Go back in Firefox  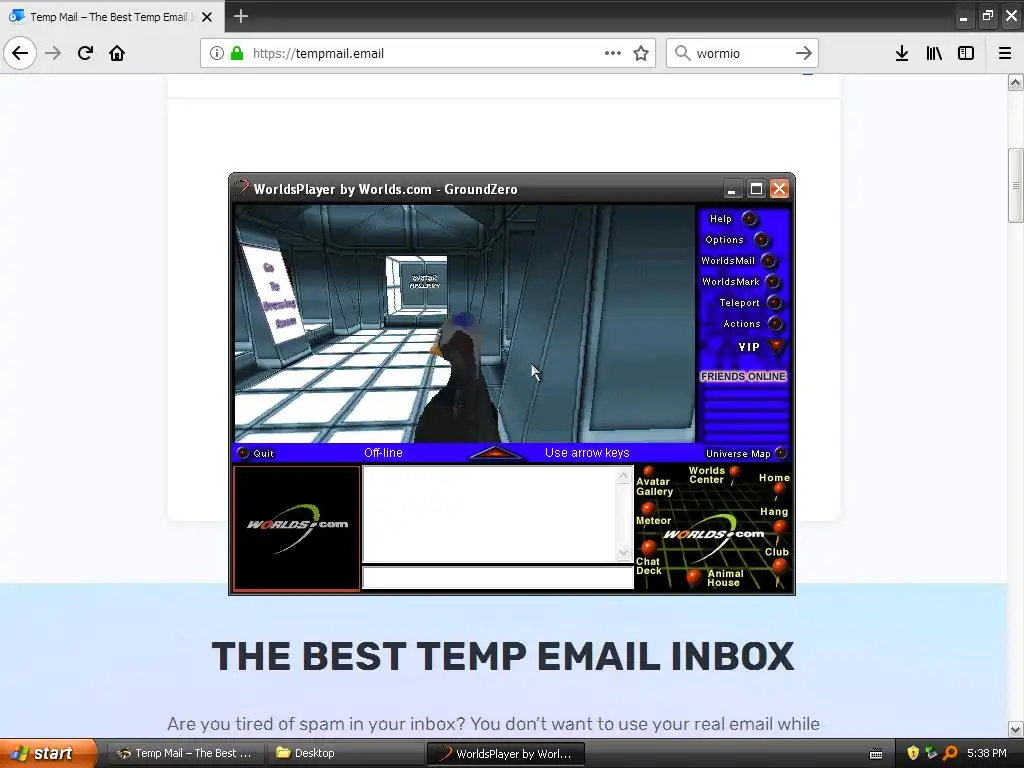click(x=20, y=53)
